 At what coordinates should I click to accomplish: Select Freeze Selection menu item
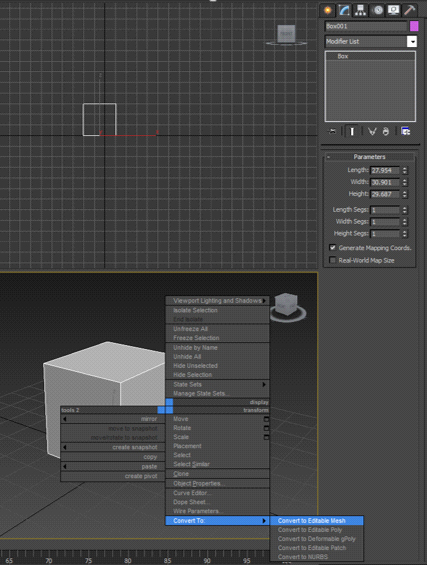click(217, 338)
